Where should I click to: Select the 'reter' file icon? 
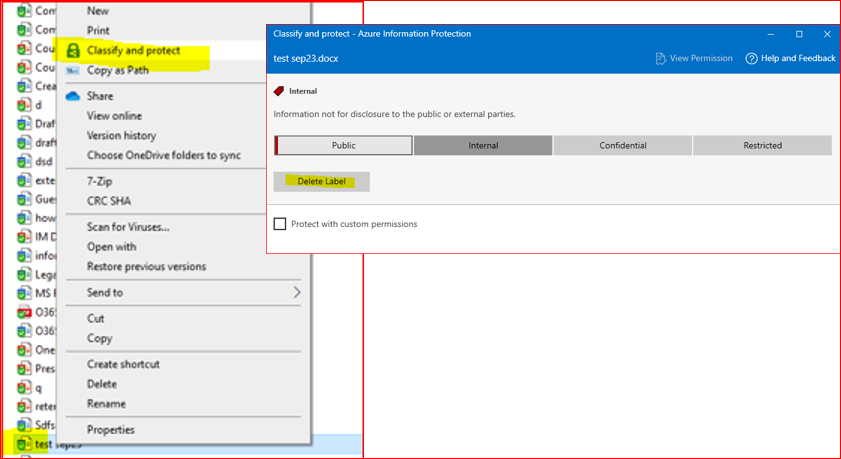24,406
